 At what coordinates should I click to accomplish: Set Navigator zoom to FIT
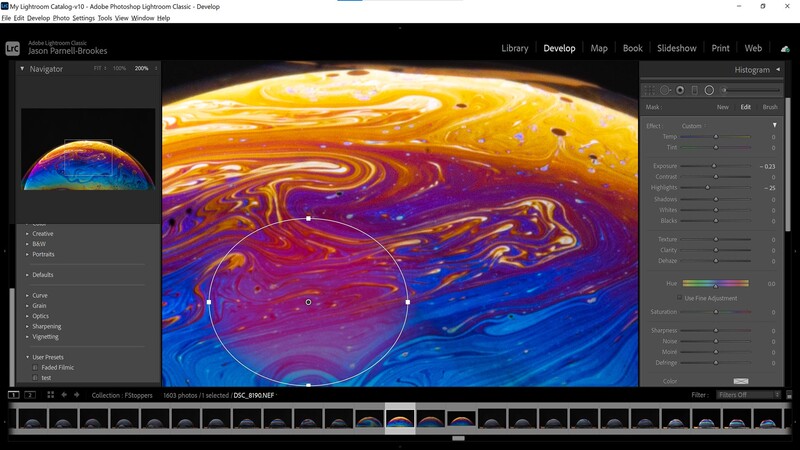click(x=97, y=68)
